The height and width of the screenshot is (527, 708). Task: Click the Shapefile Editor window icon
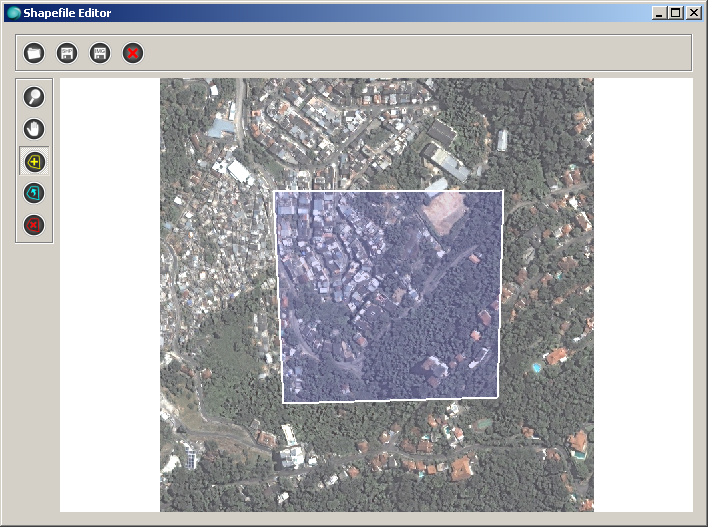click(13, 13)
